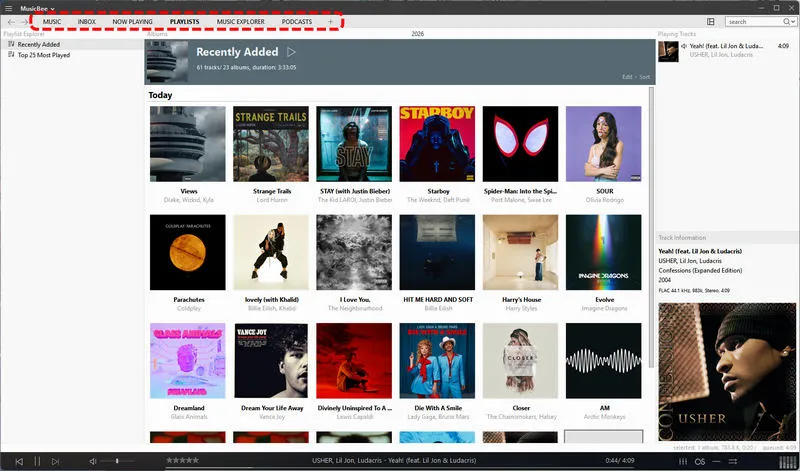
Task: Toggle the repeat mode icon
Action: pos(716,461)
